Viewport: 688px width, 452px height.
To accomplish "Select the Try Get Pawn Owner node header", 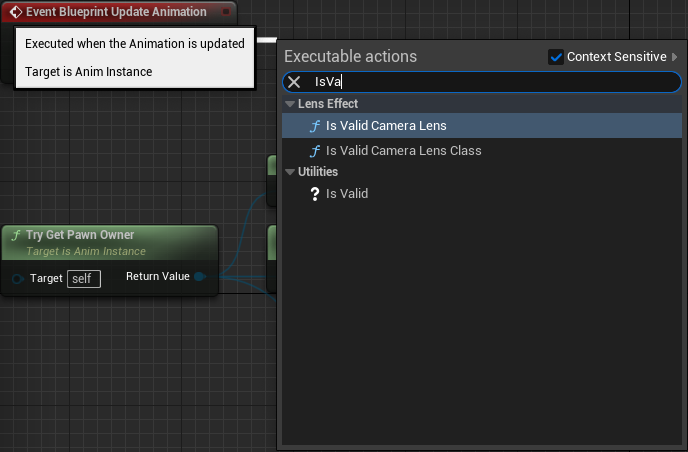I will [109, 243].
